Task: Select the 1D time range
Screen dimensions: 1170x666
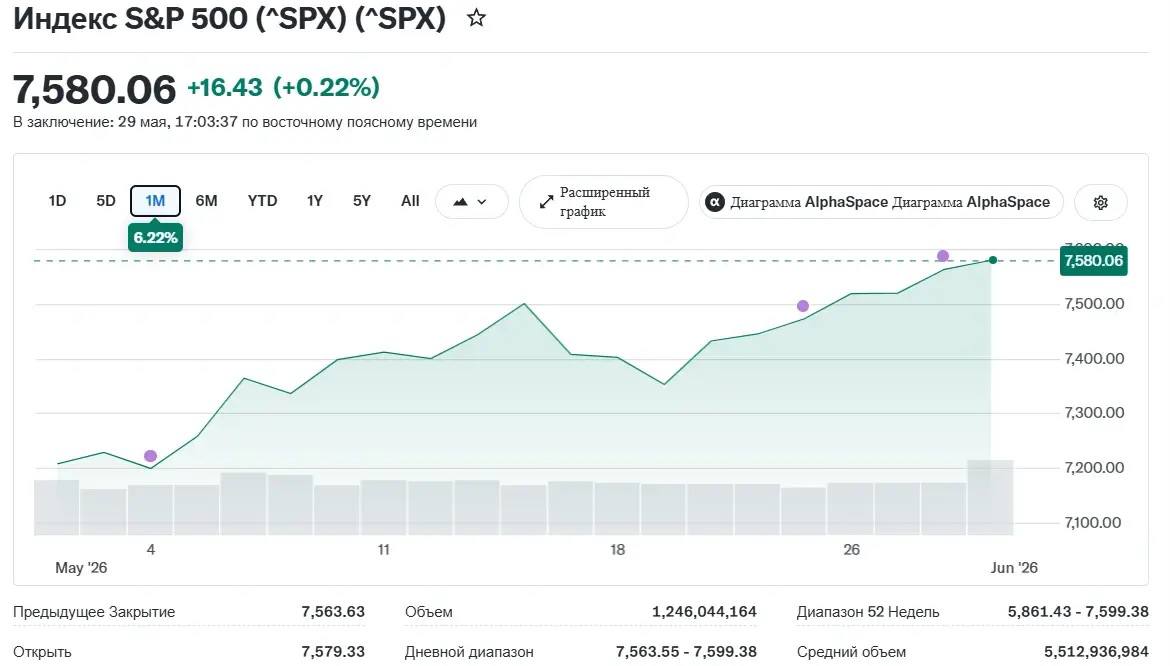Action: coord(57,201)
